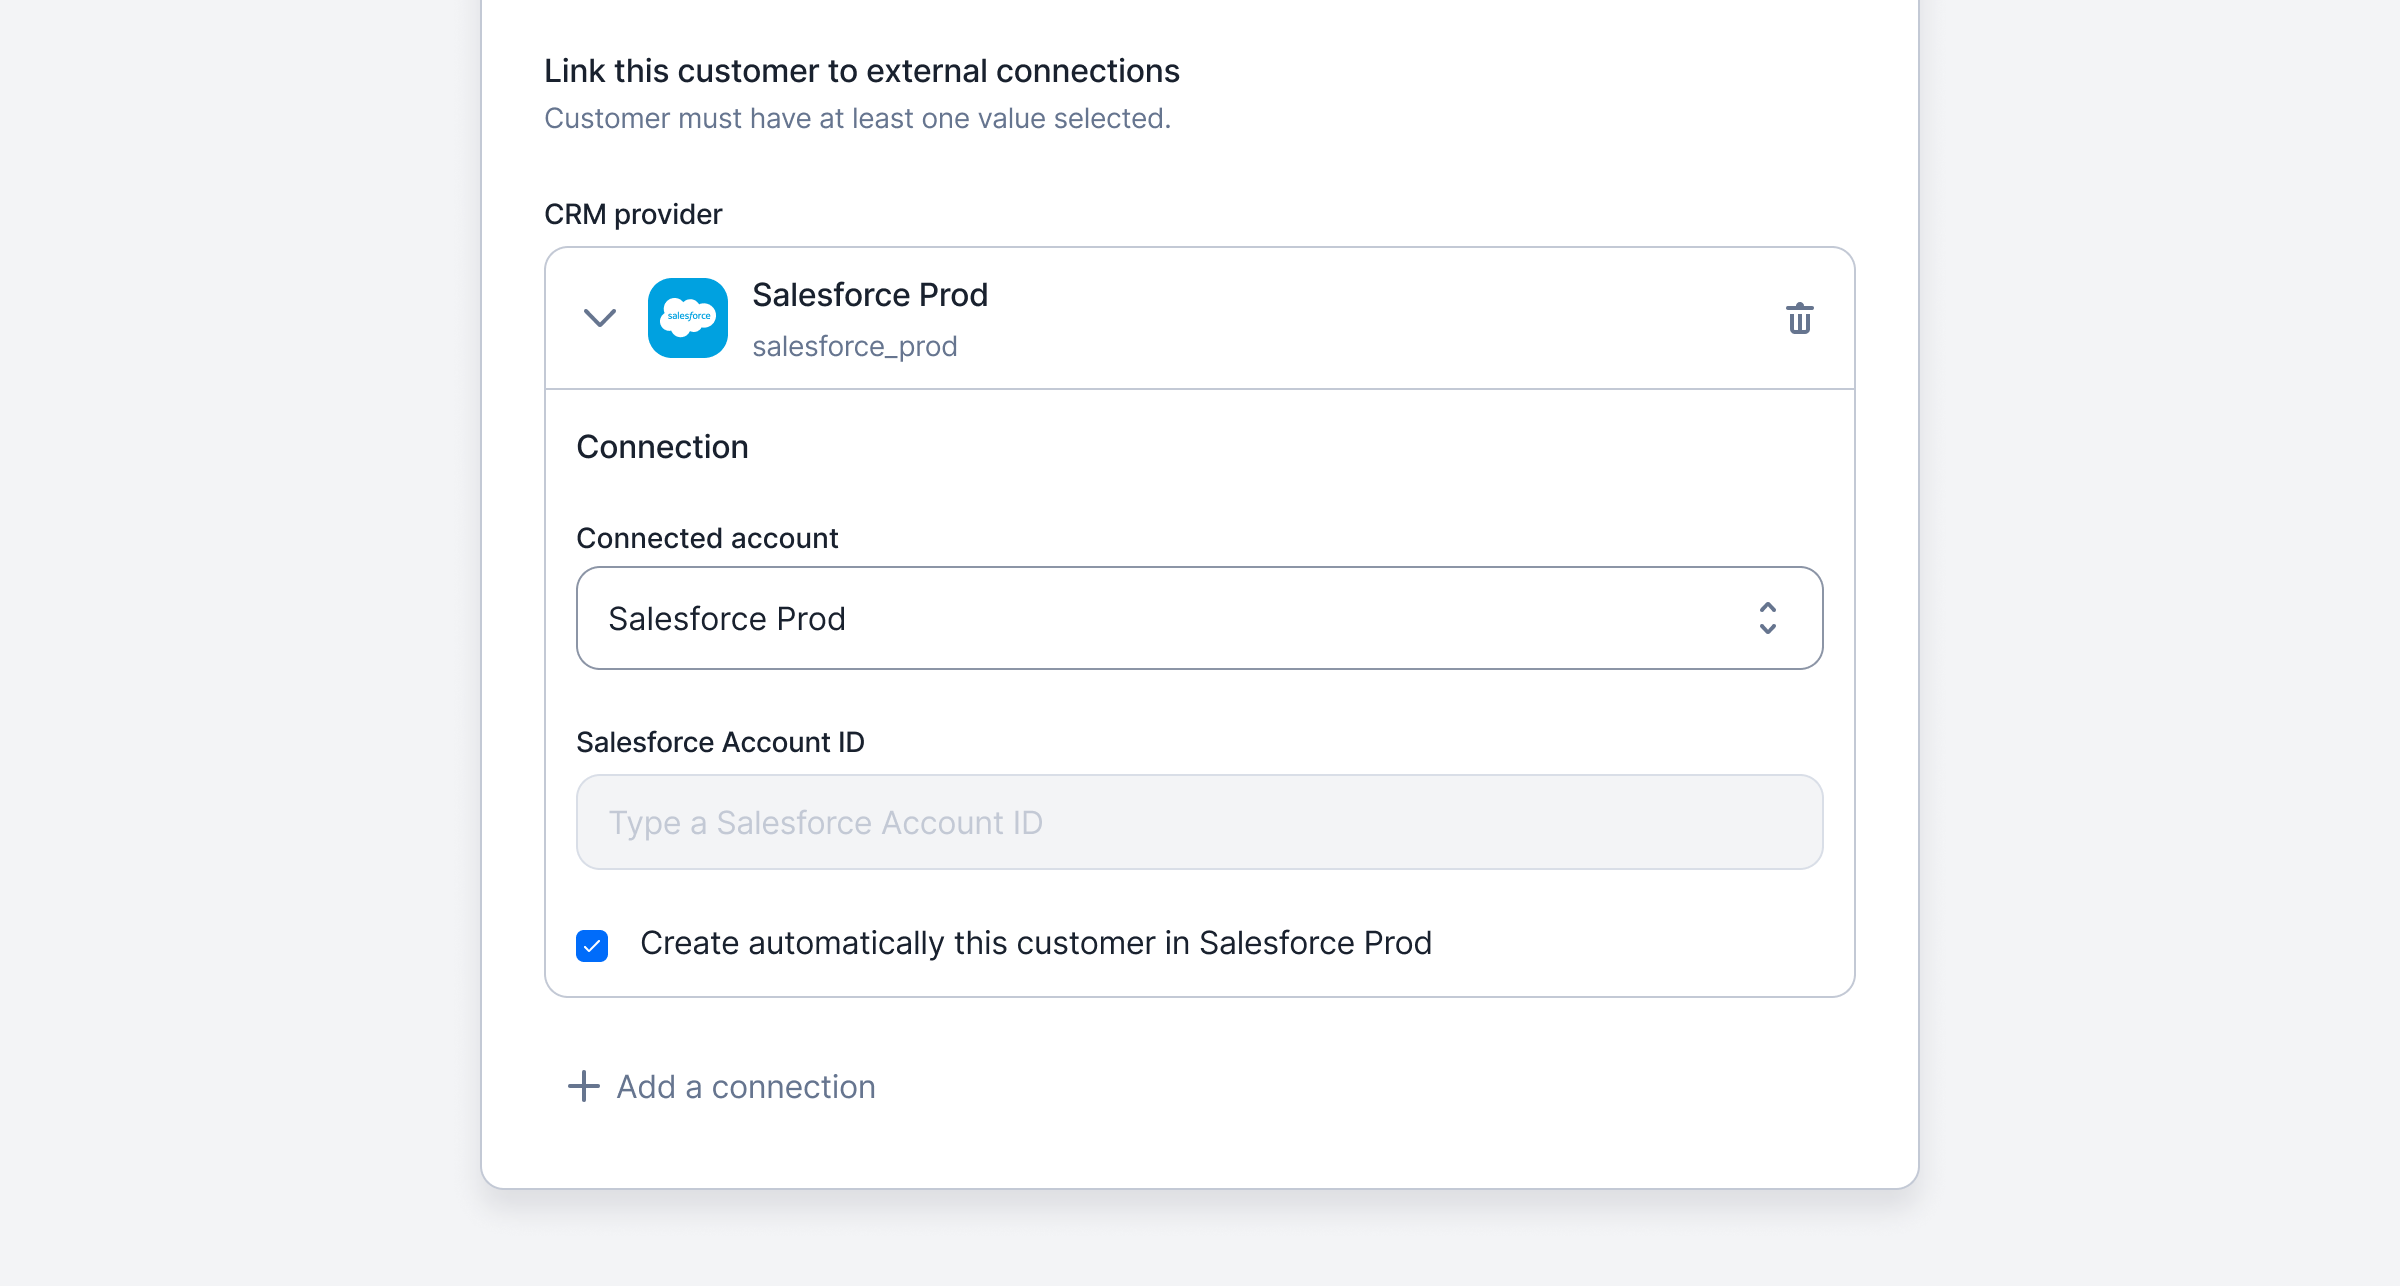Screen dimensions: 2400x1286
Task: Click the "Salesforce Account ID" field label
Action: coord(720,742)
